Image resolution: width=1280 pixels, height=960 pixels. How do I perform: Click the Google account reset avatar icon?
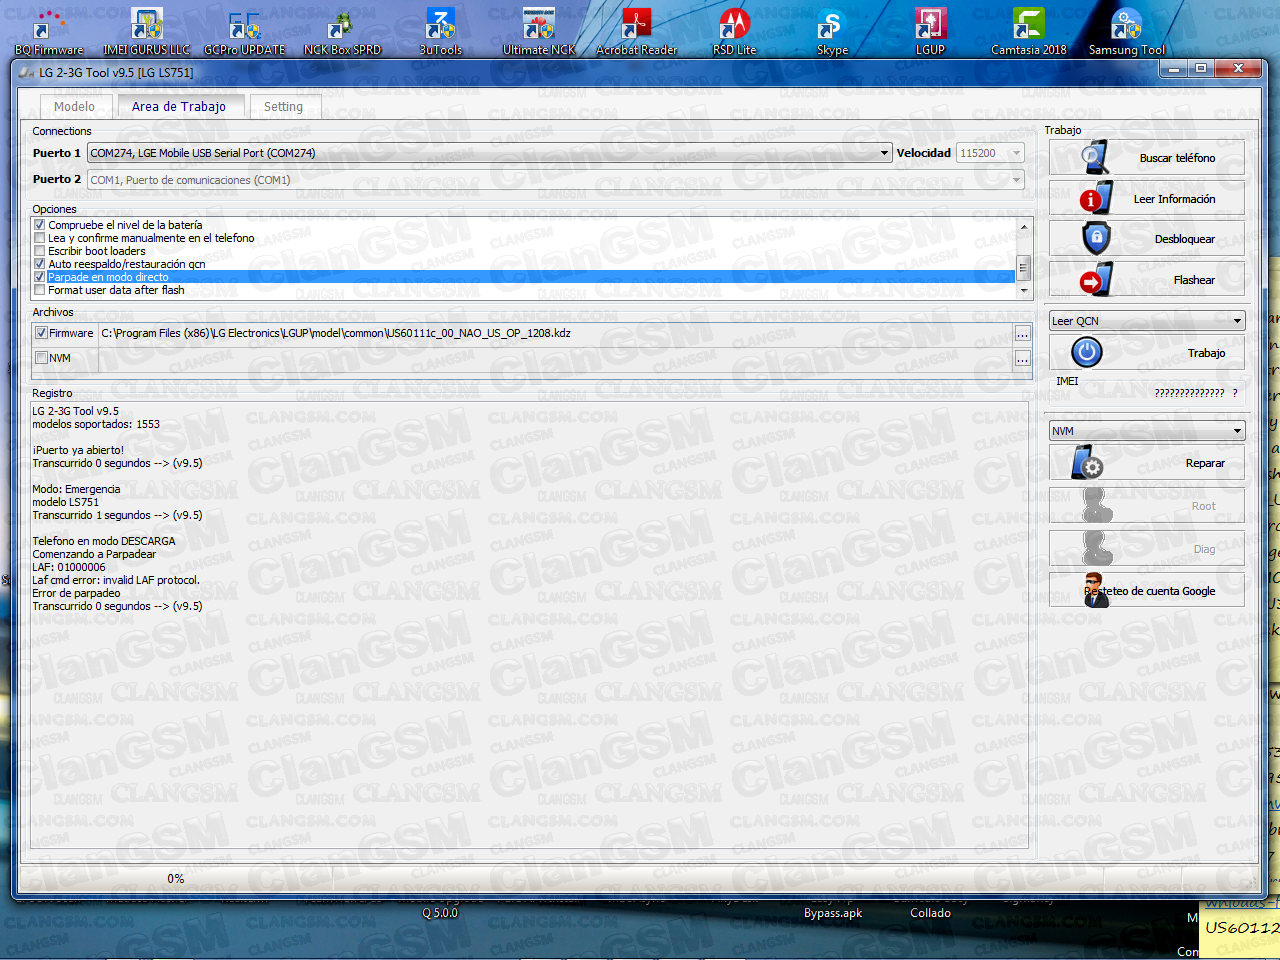pyautogui.click(x=1095, y=590)
